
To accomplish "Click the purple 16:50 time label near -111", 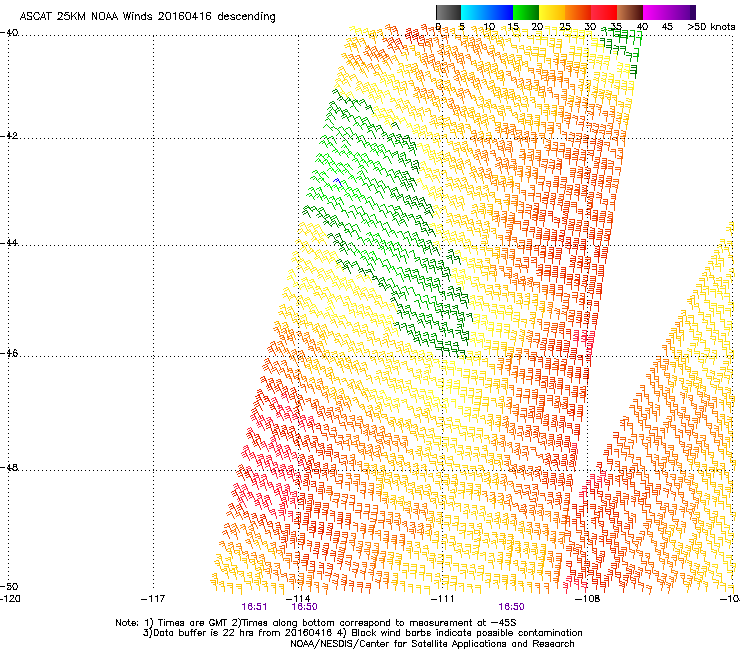I will pos(512,607).
